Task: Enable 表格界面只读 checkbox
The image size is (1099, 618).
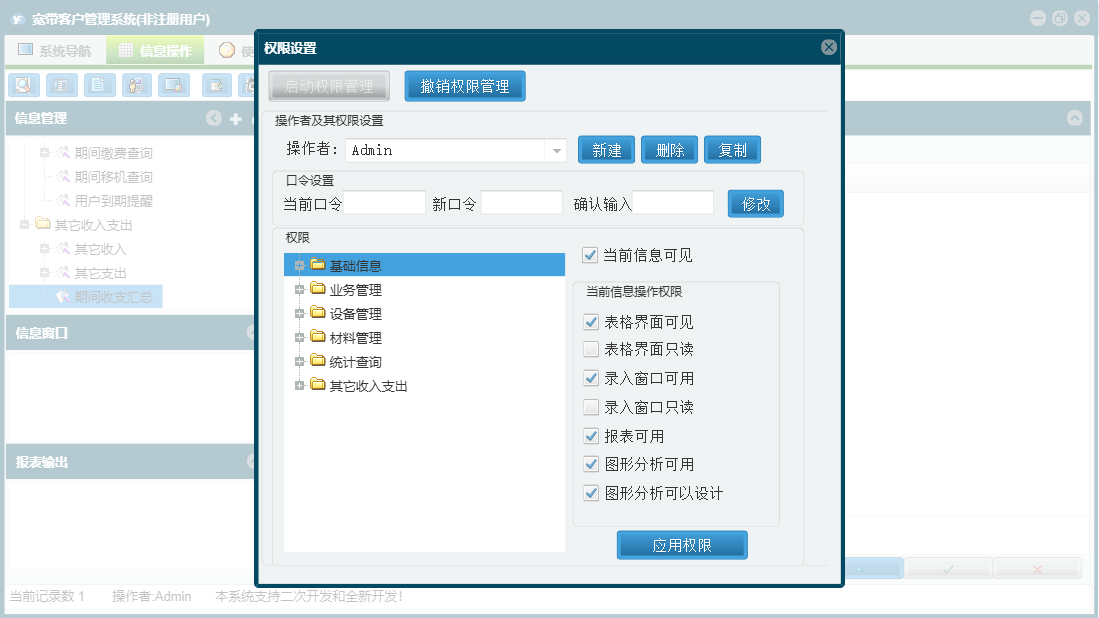Action: click(x=591, y=348)
